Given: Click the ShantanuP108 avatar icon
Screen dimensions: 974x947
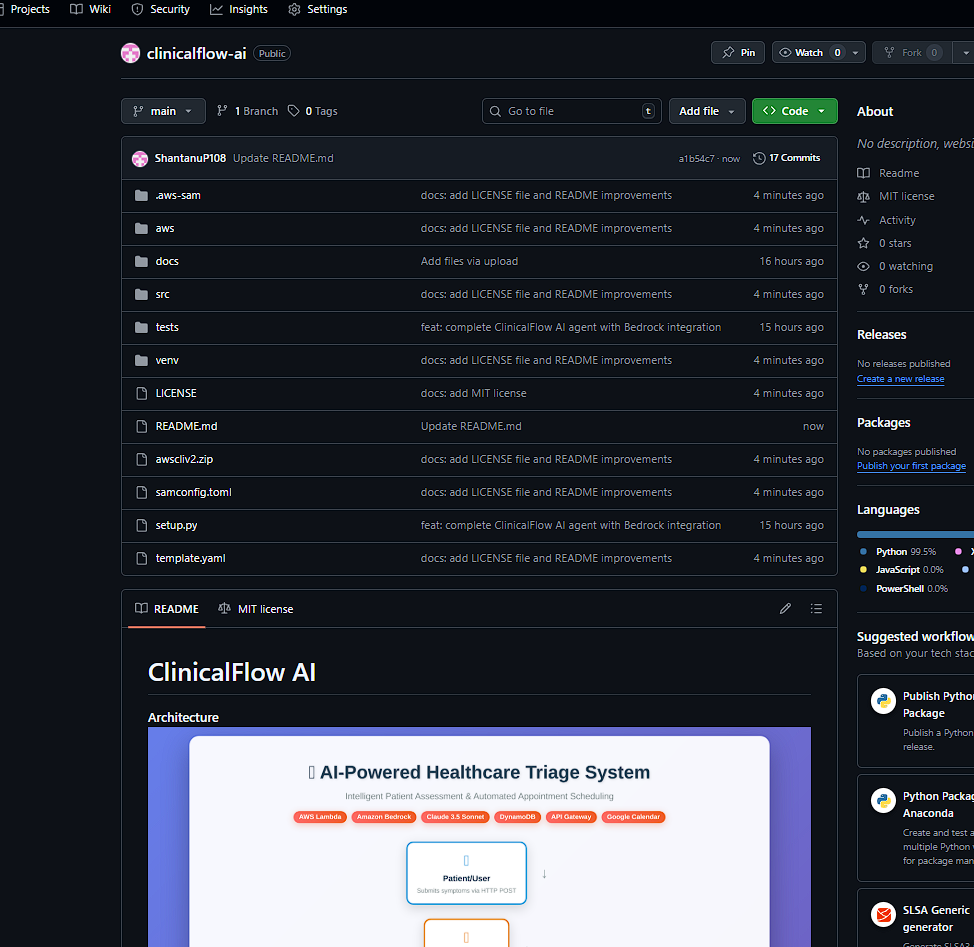Looking at the screenshot, I should (140, 158).
